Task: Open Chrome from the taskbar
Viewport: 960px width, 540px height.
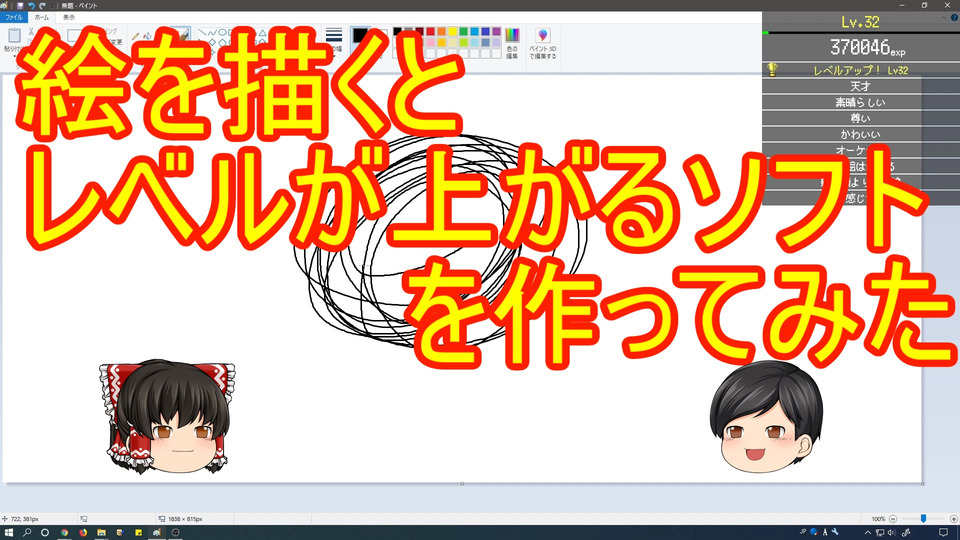Action: [x=64, y=533]
